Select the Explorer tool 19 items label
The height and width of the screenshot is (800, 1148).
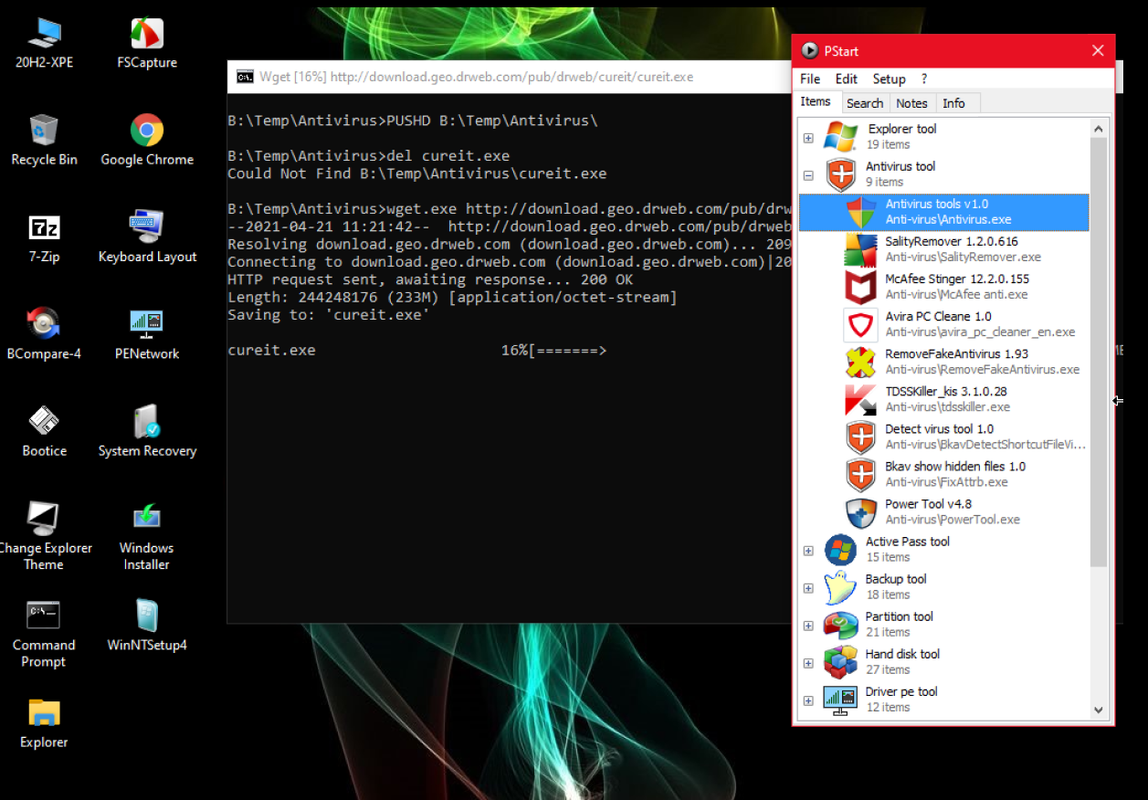[901, 136]
